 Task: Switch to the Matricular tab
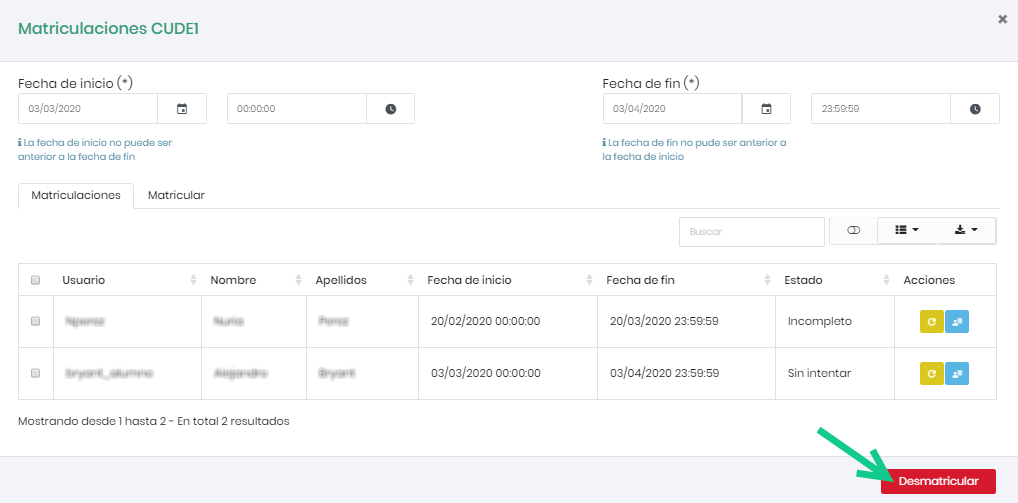176,195
